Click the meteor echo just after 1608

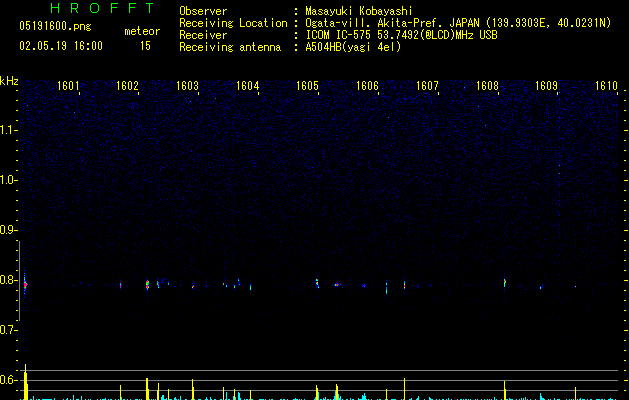click(505, 283)
